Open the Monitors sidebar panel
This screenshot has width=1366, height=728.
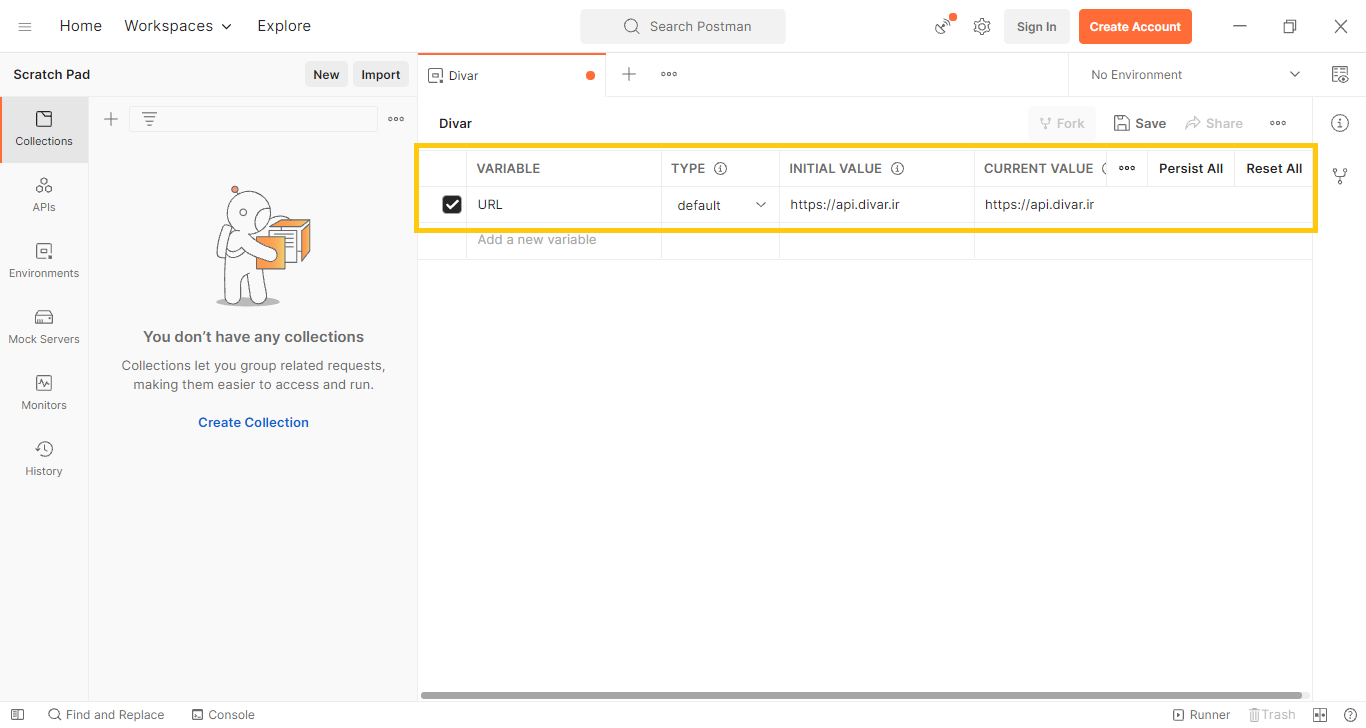tap(44, 394)
